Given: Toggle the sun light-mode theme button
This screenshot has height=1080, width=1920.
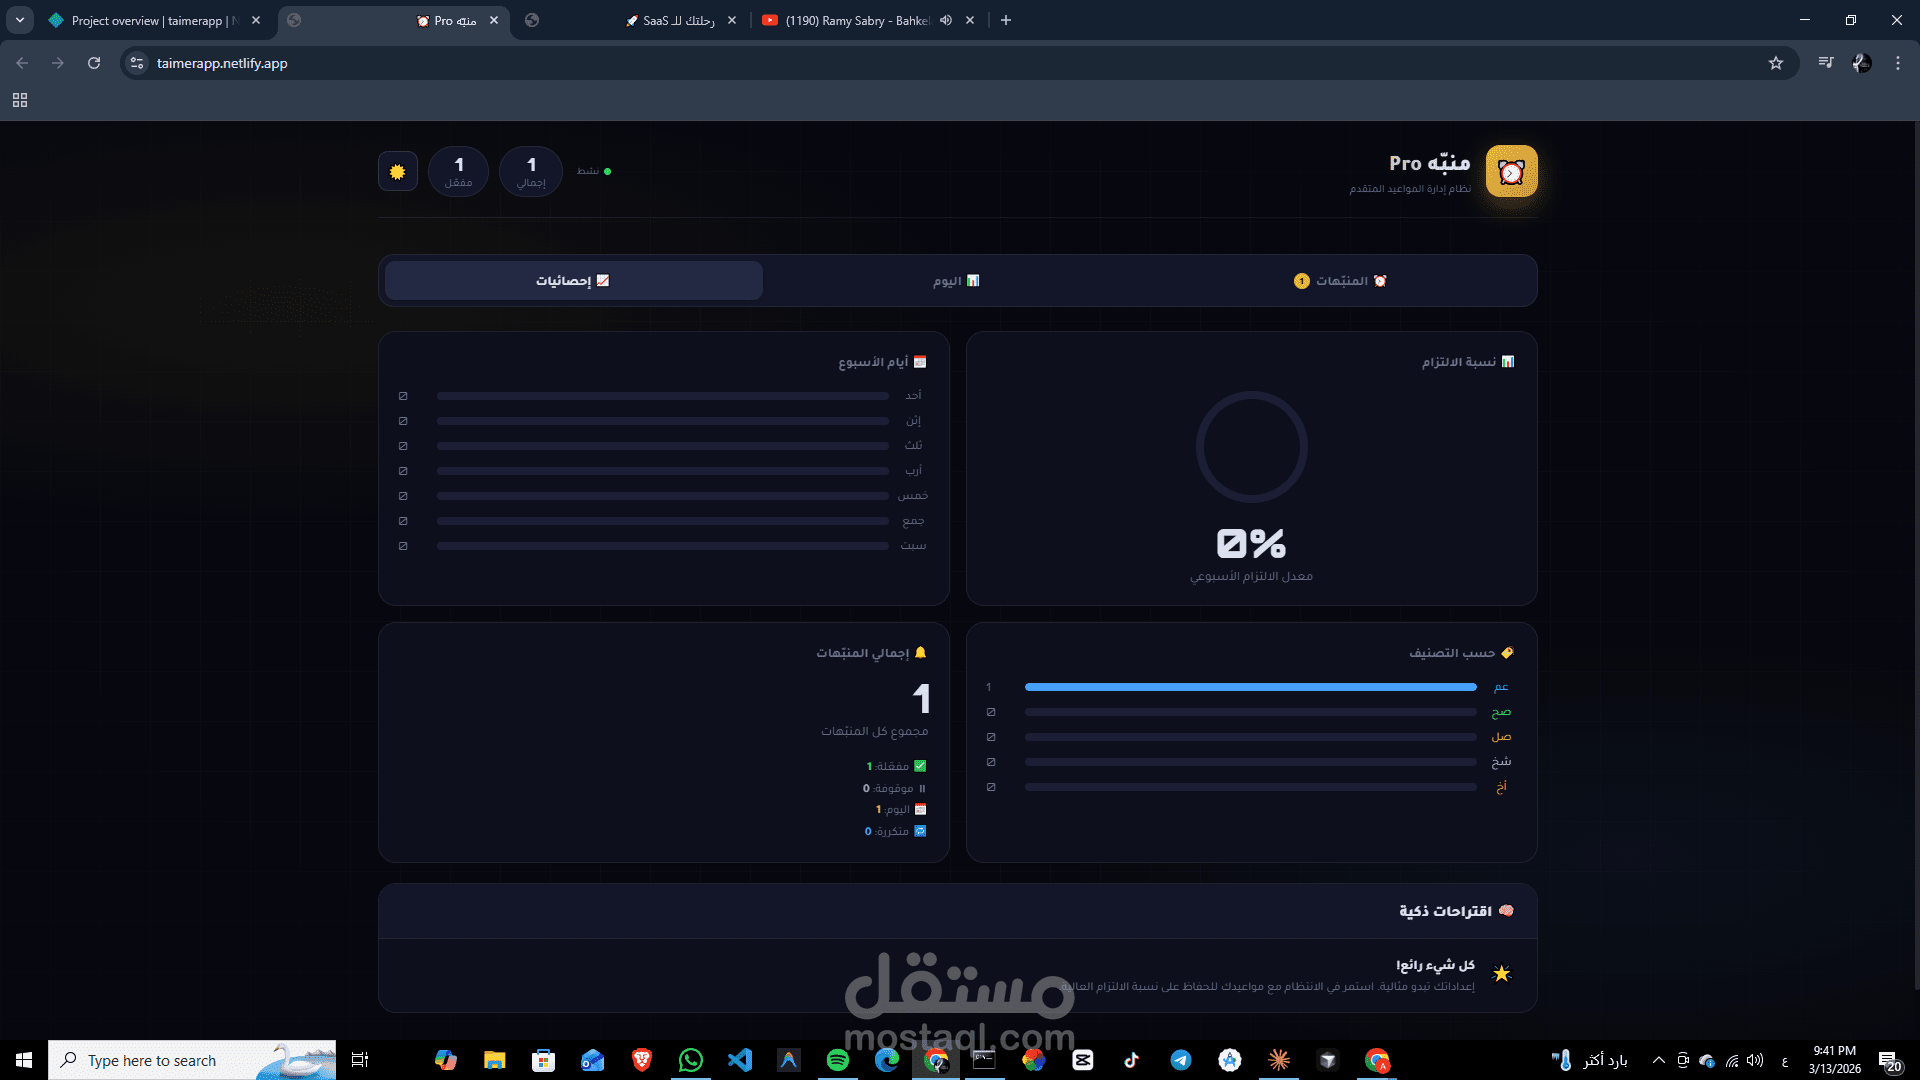Looking at the screenshot, I should point(397,172).
